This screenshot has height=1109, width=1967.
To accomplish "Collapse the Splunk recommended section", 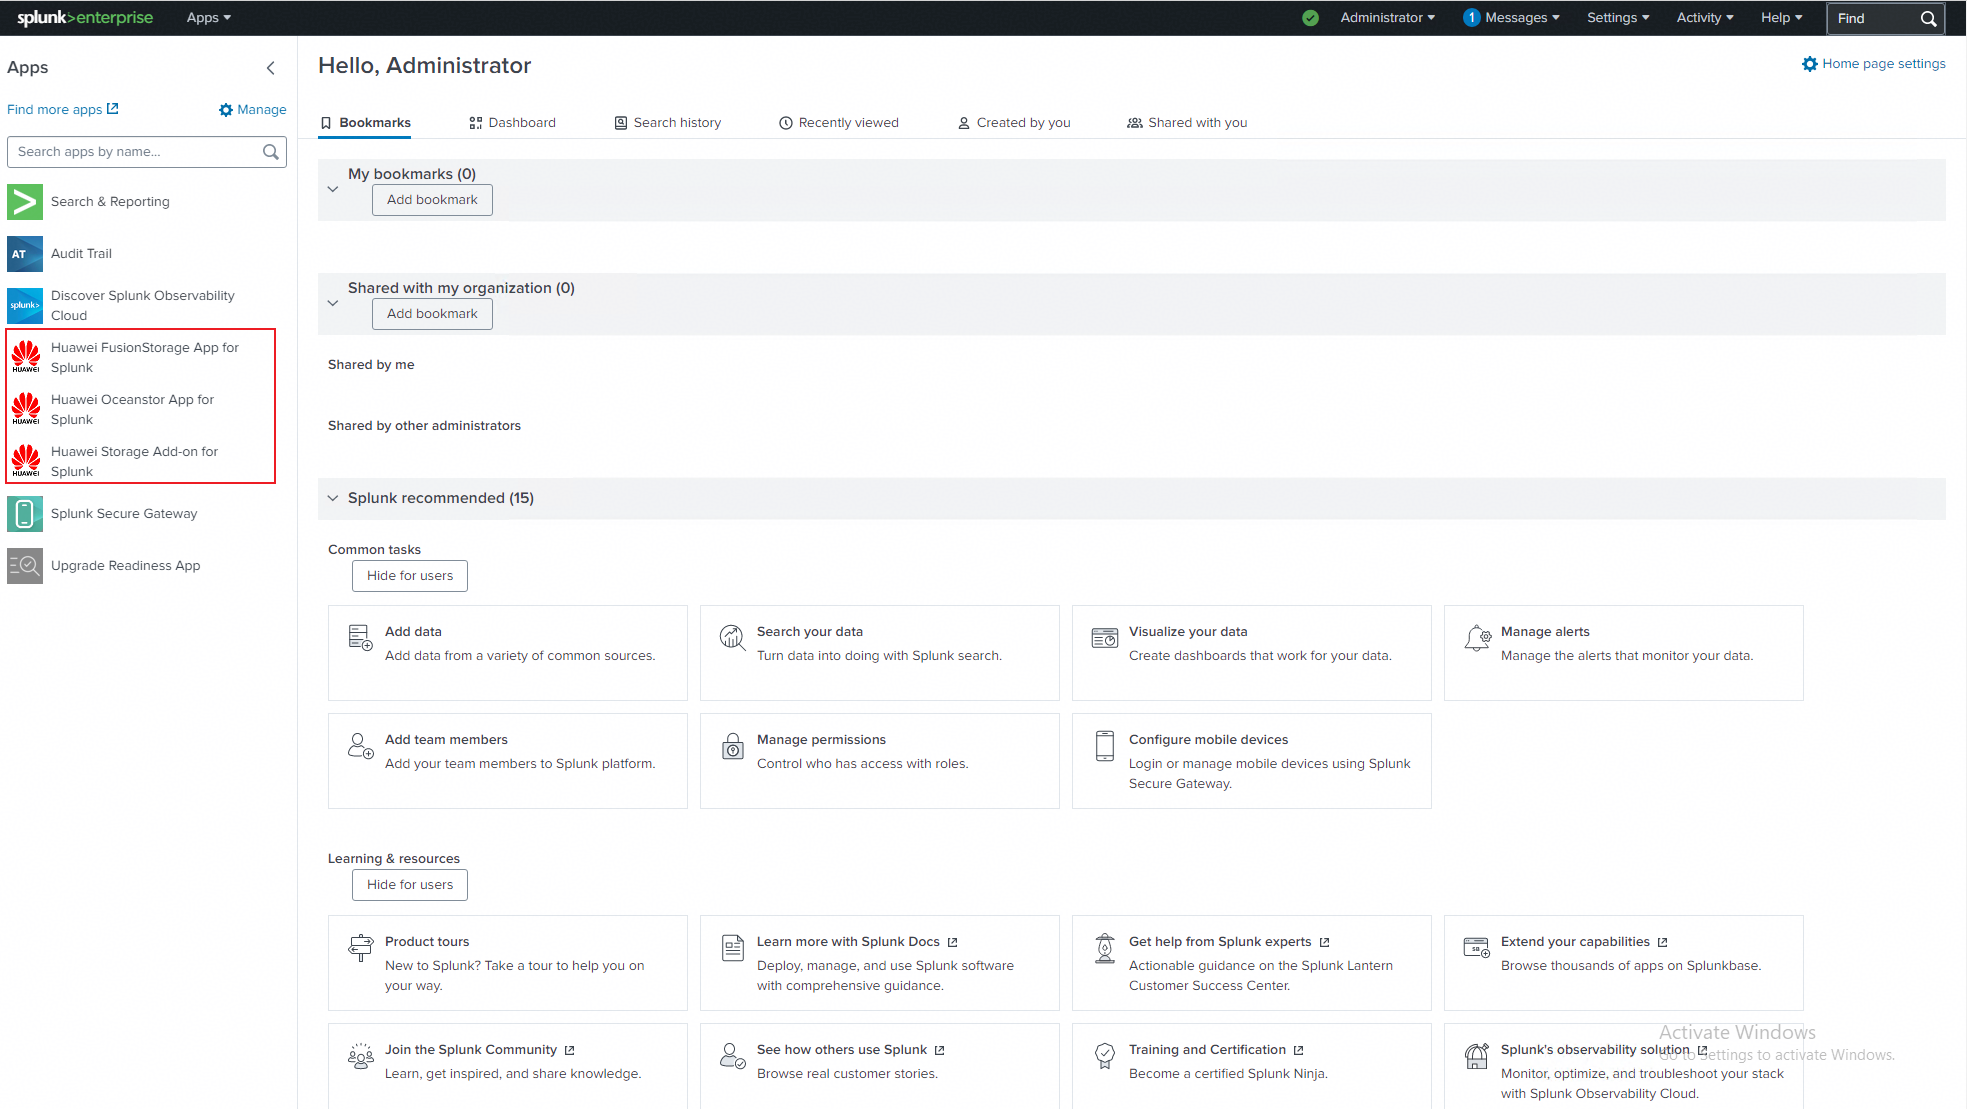I will click(x=333, y=498).
